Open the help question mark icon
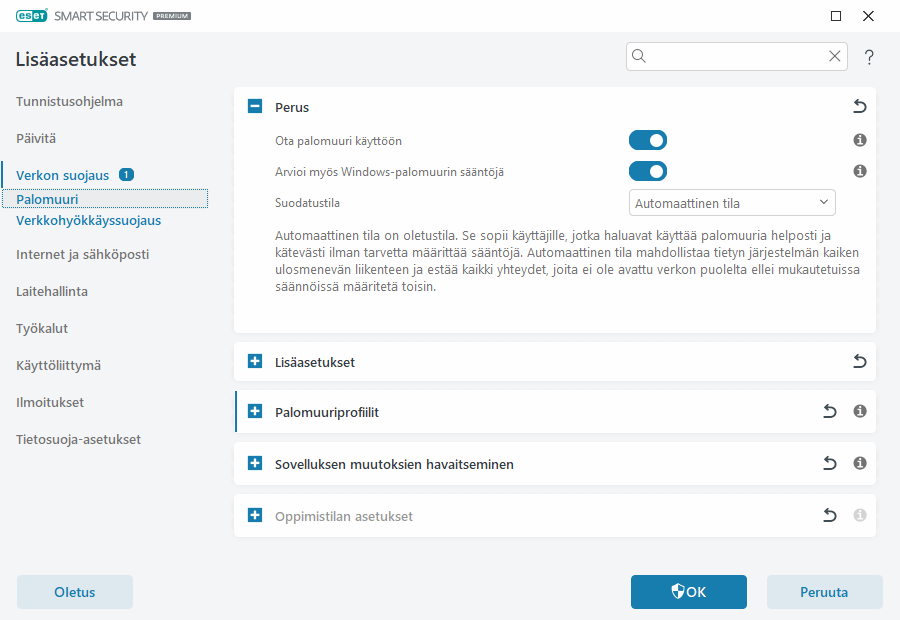This screenshot has width=900, height=620. (x=868, y=57)
